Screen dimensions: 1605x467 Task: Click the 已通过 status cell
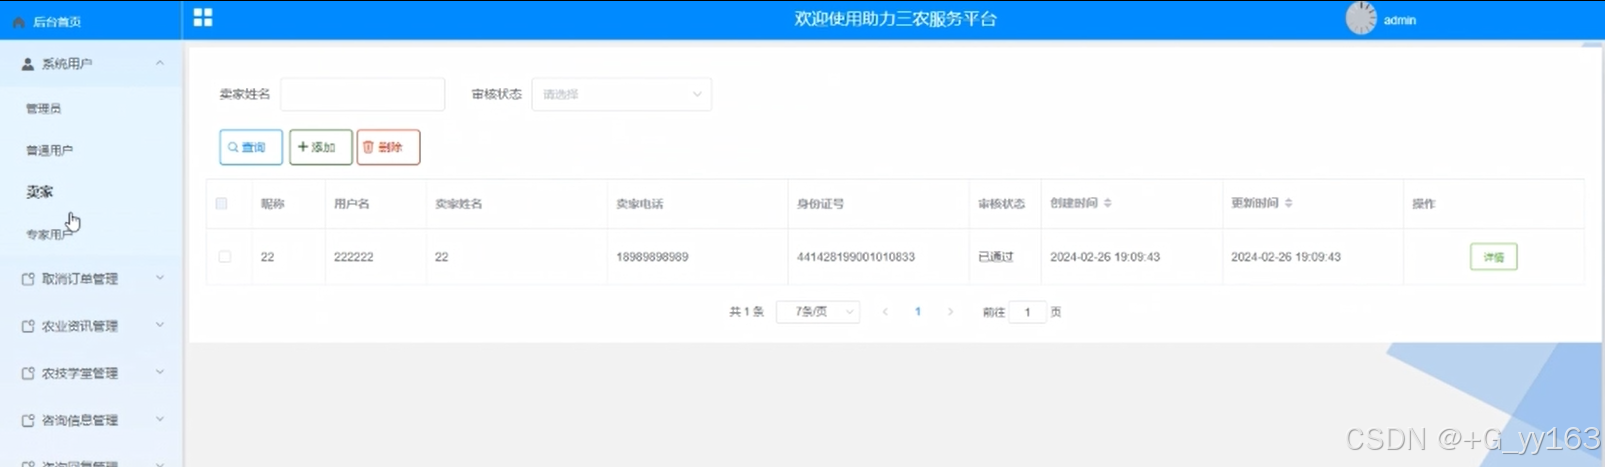995,257
